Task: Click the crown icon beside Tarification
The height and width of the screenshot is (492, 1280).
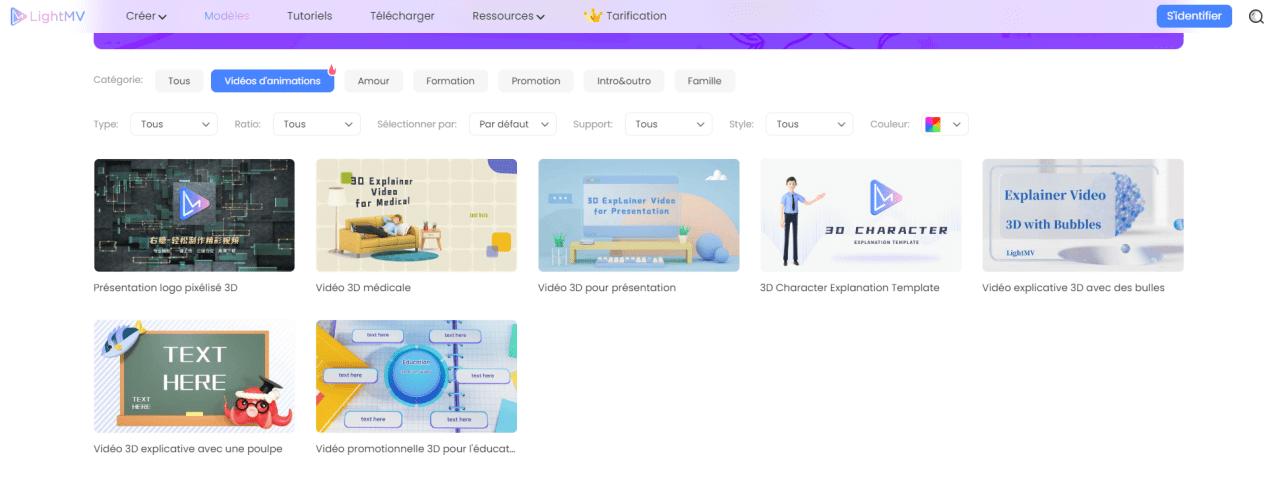Action: pyautogui.click(x=593, y=16)
